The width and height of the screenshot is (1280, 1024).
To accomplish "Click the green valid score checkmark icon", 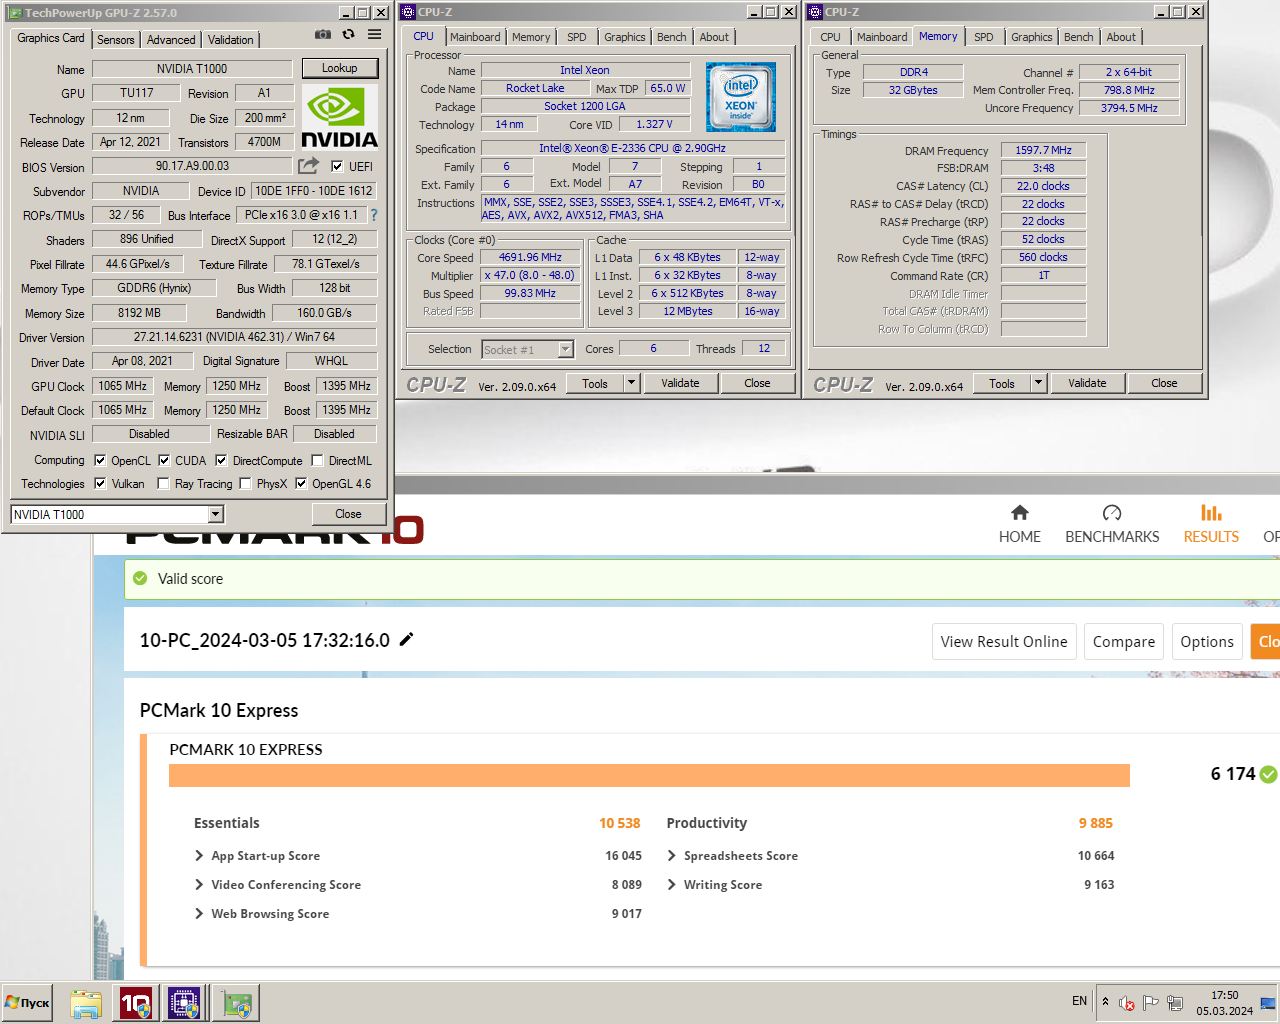I will pyautogui.click(x=140, y=578).
